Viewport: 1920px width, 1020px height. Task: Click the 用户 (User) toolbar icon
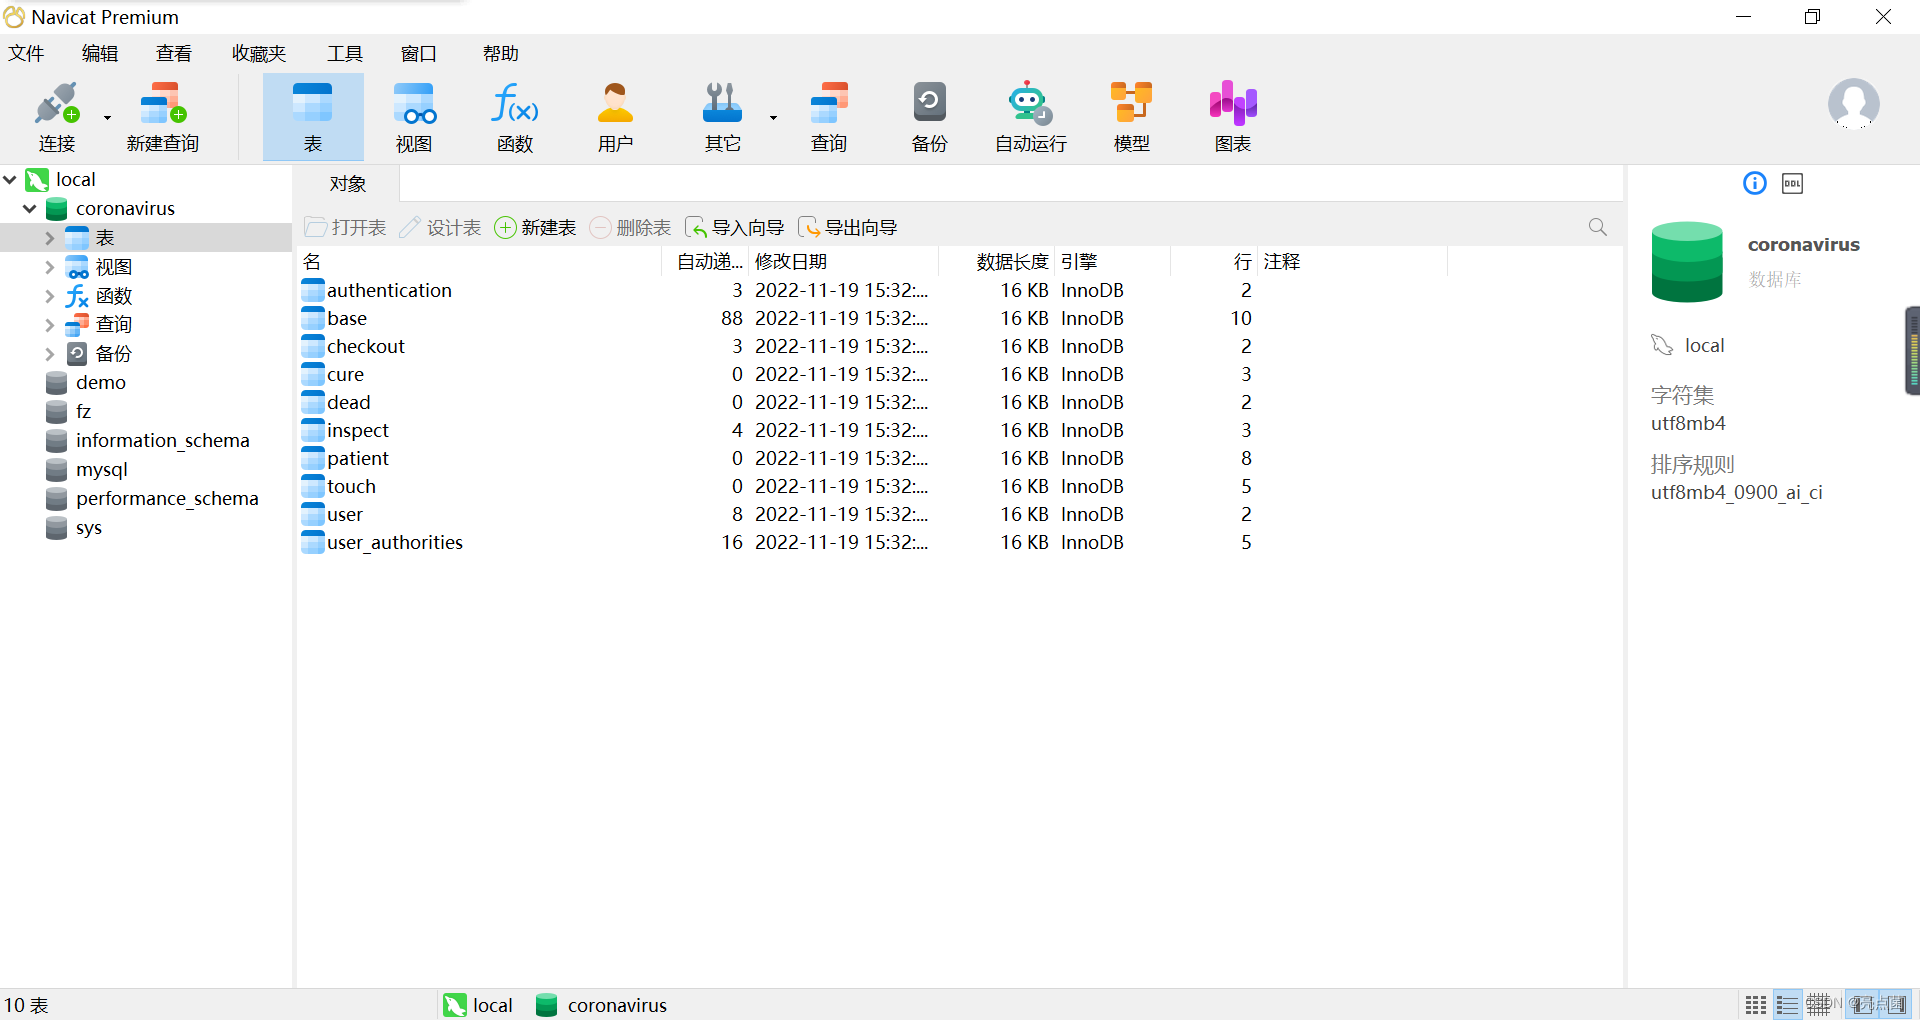616,117
